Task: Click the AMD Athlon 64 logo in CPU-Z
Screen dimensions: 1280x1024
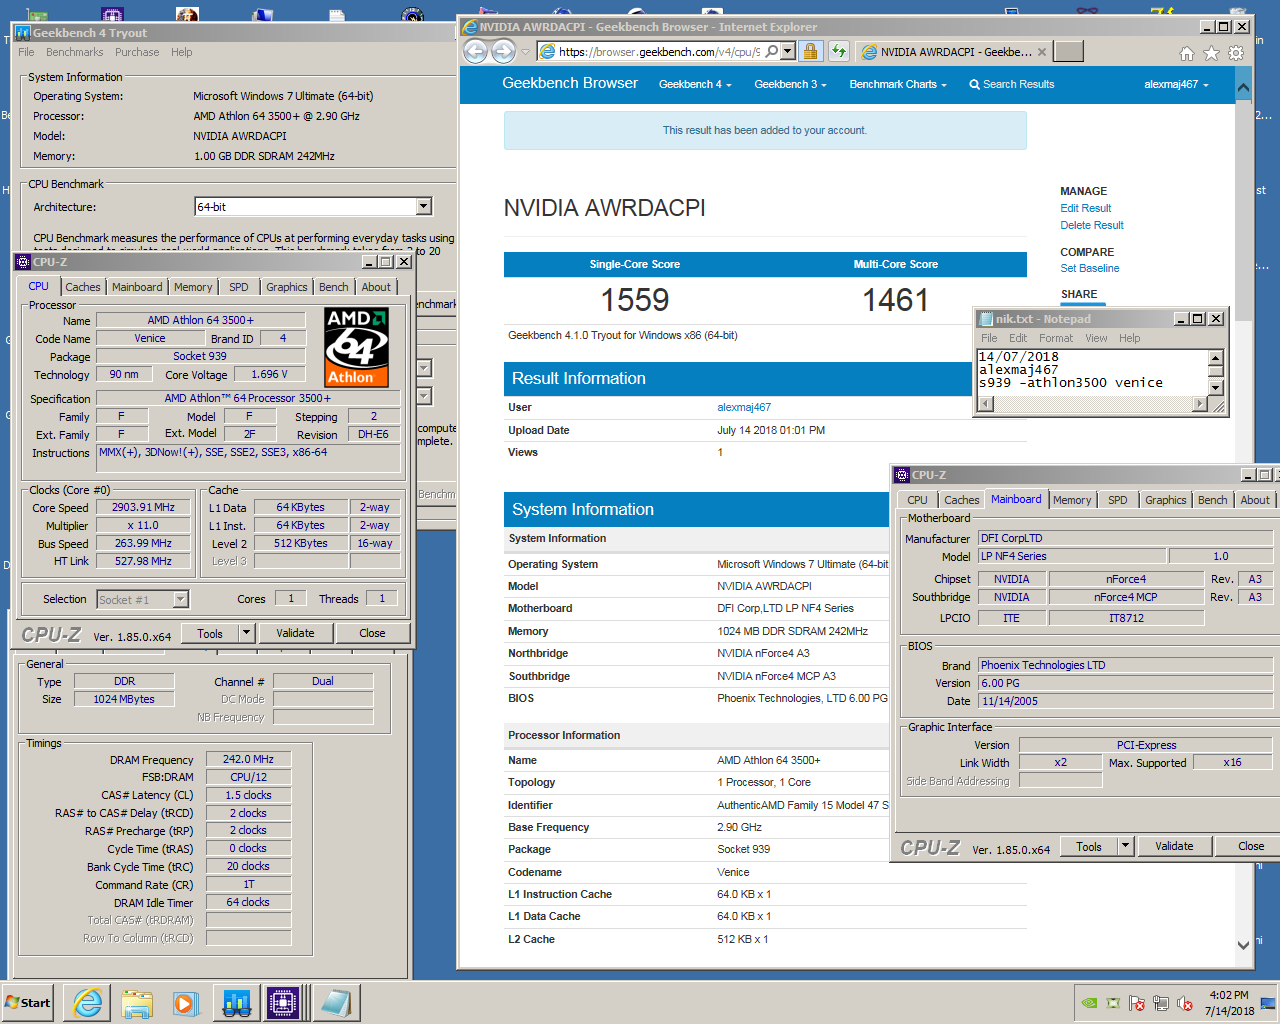Action: coord(356,347)
